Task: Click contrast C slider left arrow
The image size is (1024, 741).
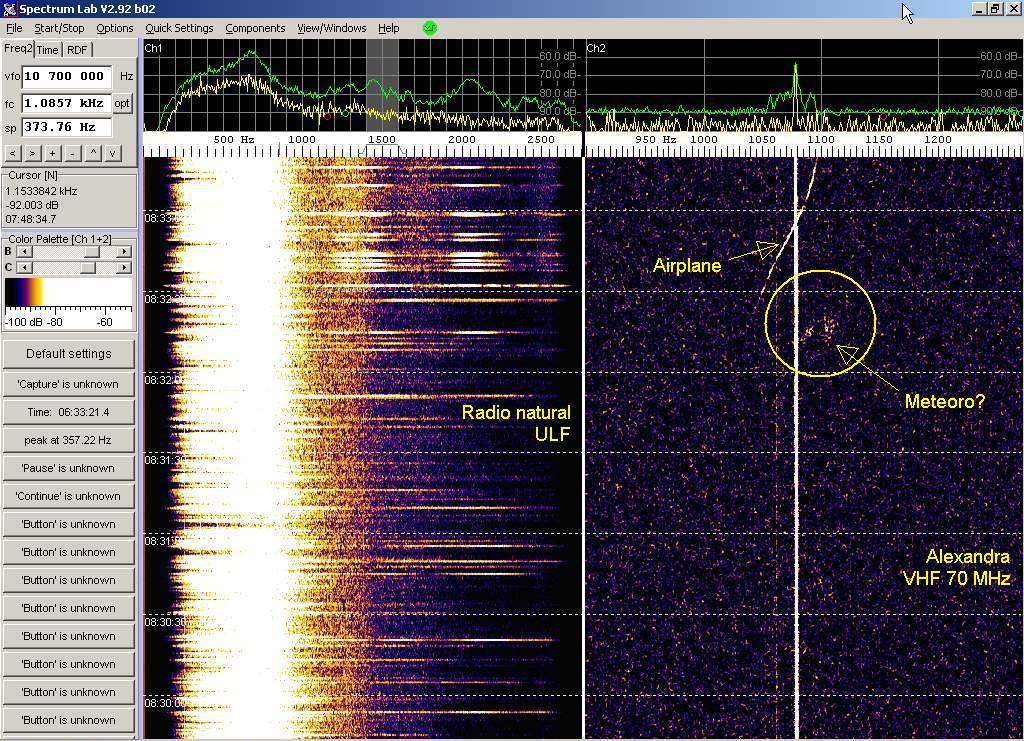Action: pyautogui.click(x=23, y=268)
